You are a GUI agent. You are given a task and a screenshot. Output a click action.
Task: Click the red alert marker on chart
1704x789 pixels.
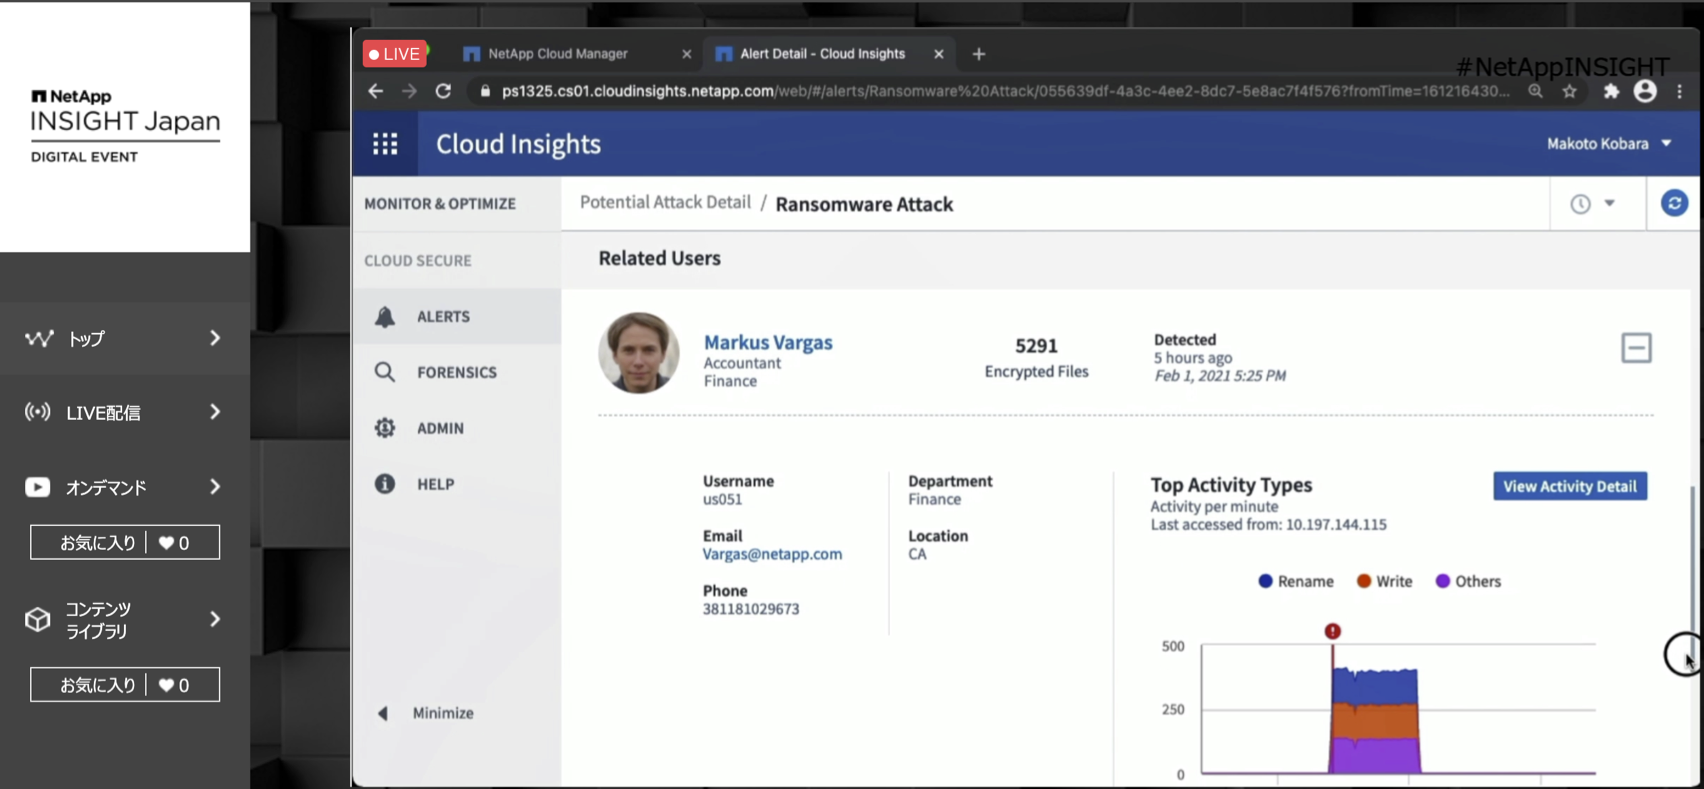[x=1332, y=631]
